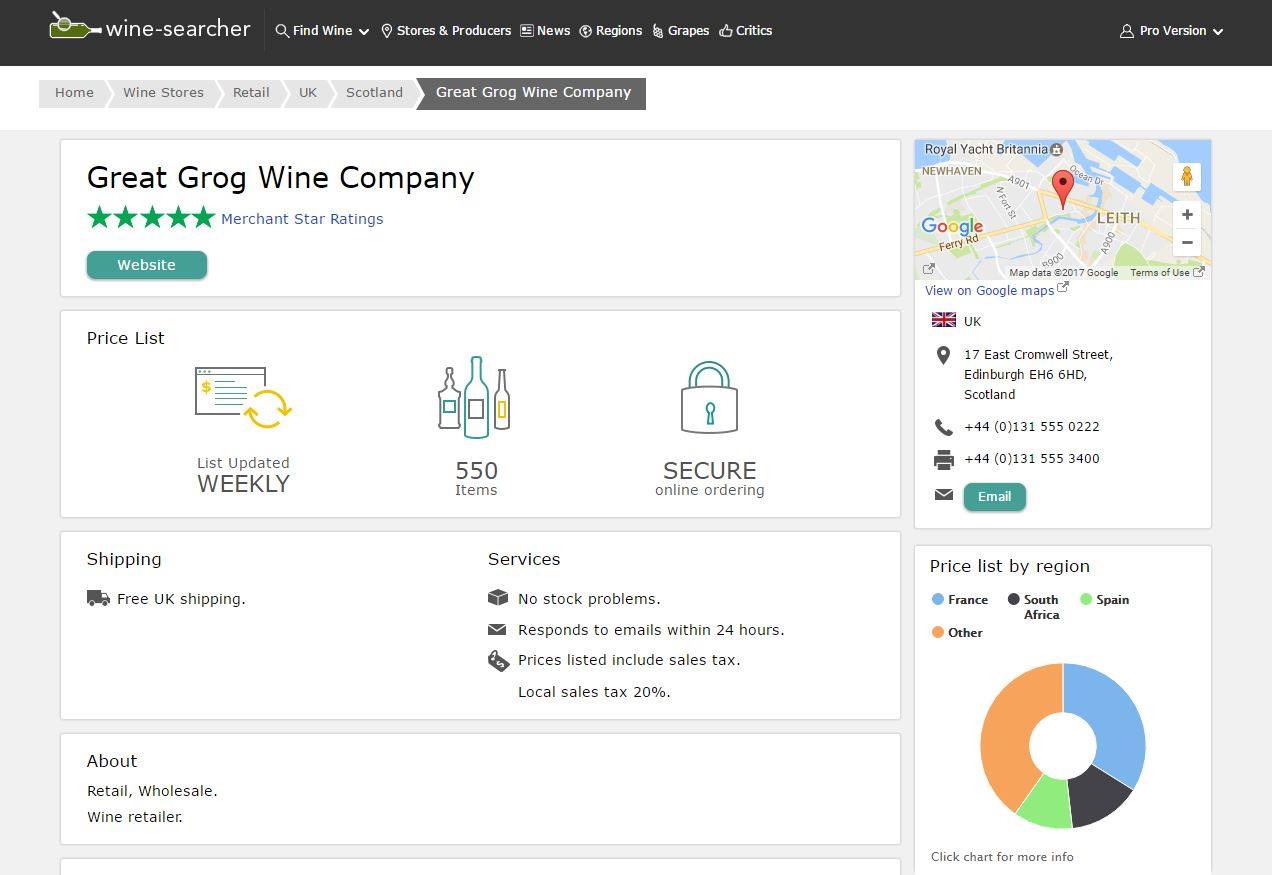The width and height of the screenshot is (1272, 875).
Task: Select the UK breadcrumb
Action: (308, 93)
